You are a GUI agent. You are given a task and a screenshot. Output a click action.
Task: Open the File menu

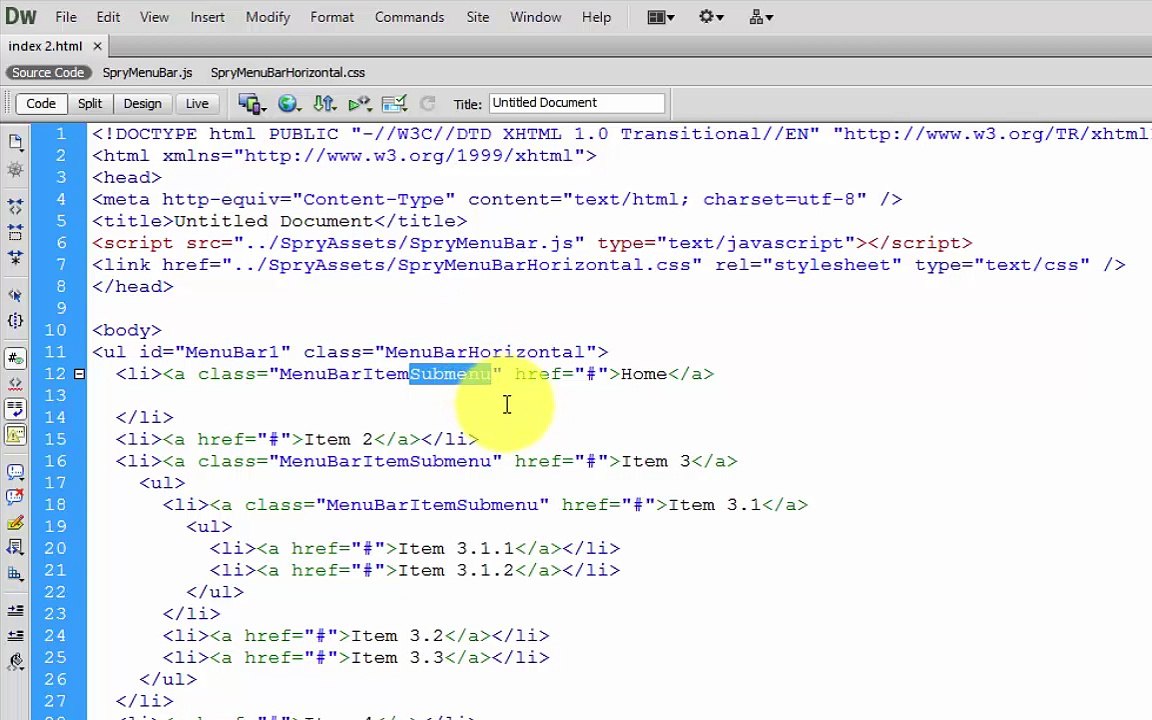coord(65,17)
